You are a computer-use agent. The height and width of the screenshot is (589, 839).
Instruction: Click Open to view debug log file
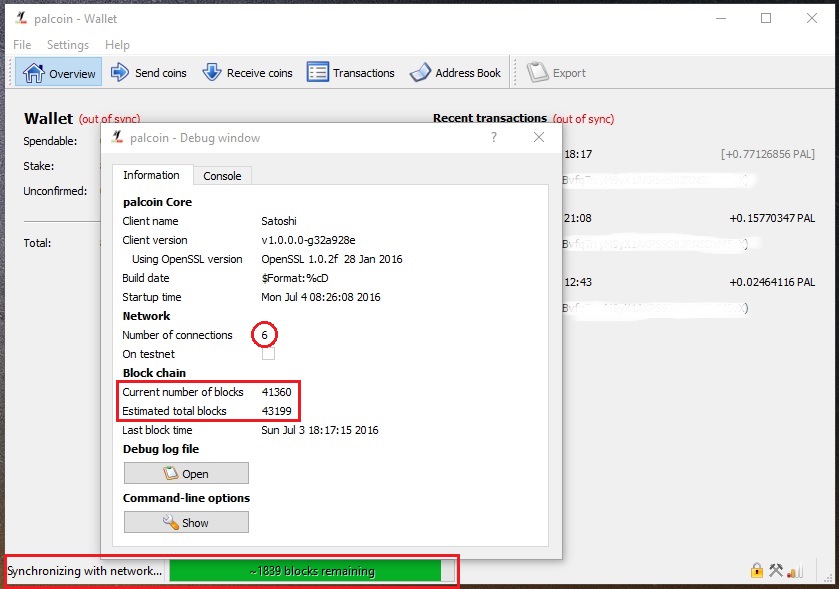tap(186, 474)
